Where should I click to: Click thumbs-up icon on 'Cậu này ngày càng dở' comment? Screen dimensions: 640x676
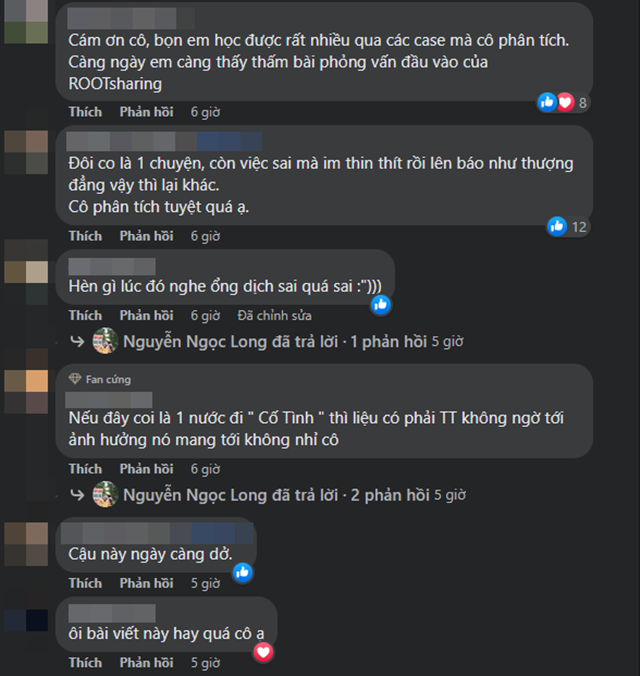(243, 573)
